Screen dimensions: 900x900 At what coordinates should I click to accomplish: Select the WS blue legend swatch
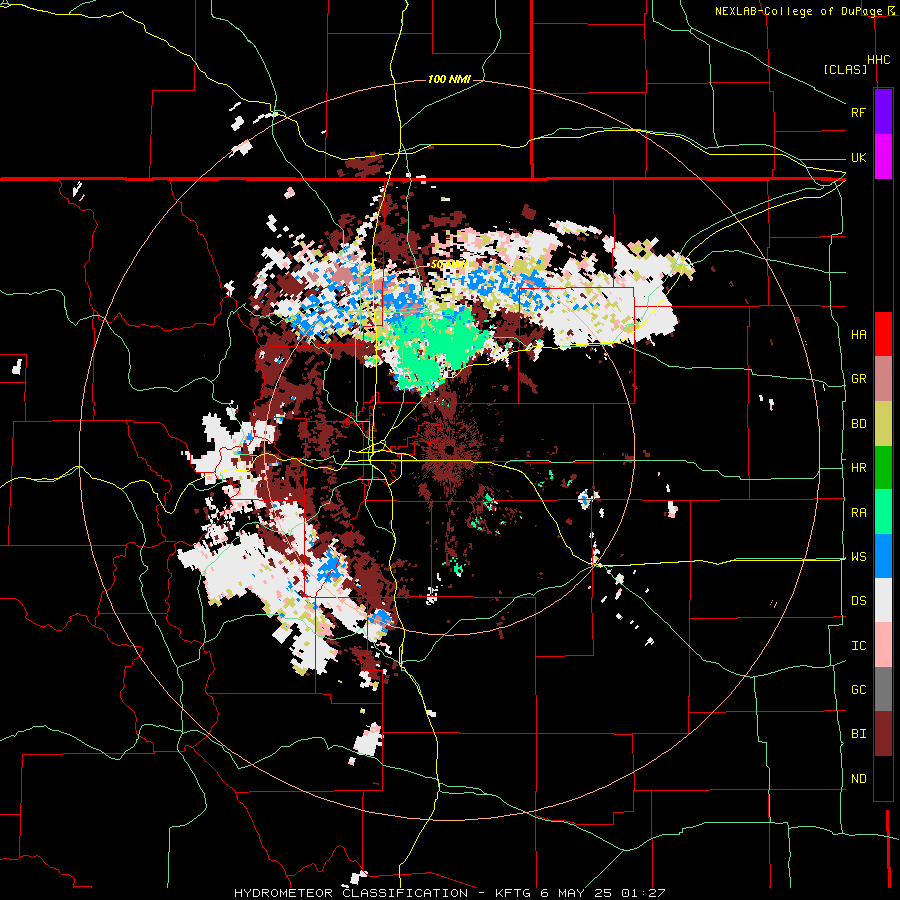click(x=883, y=556)
